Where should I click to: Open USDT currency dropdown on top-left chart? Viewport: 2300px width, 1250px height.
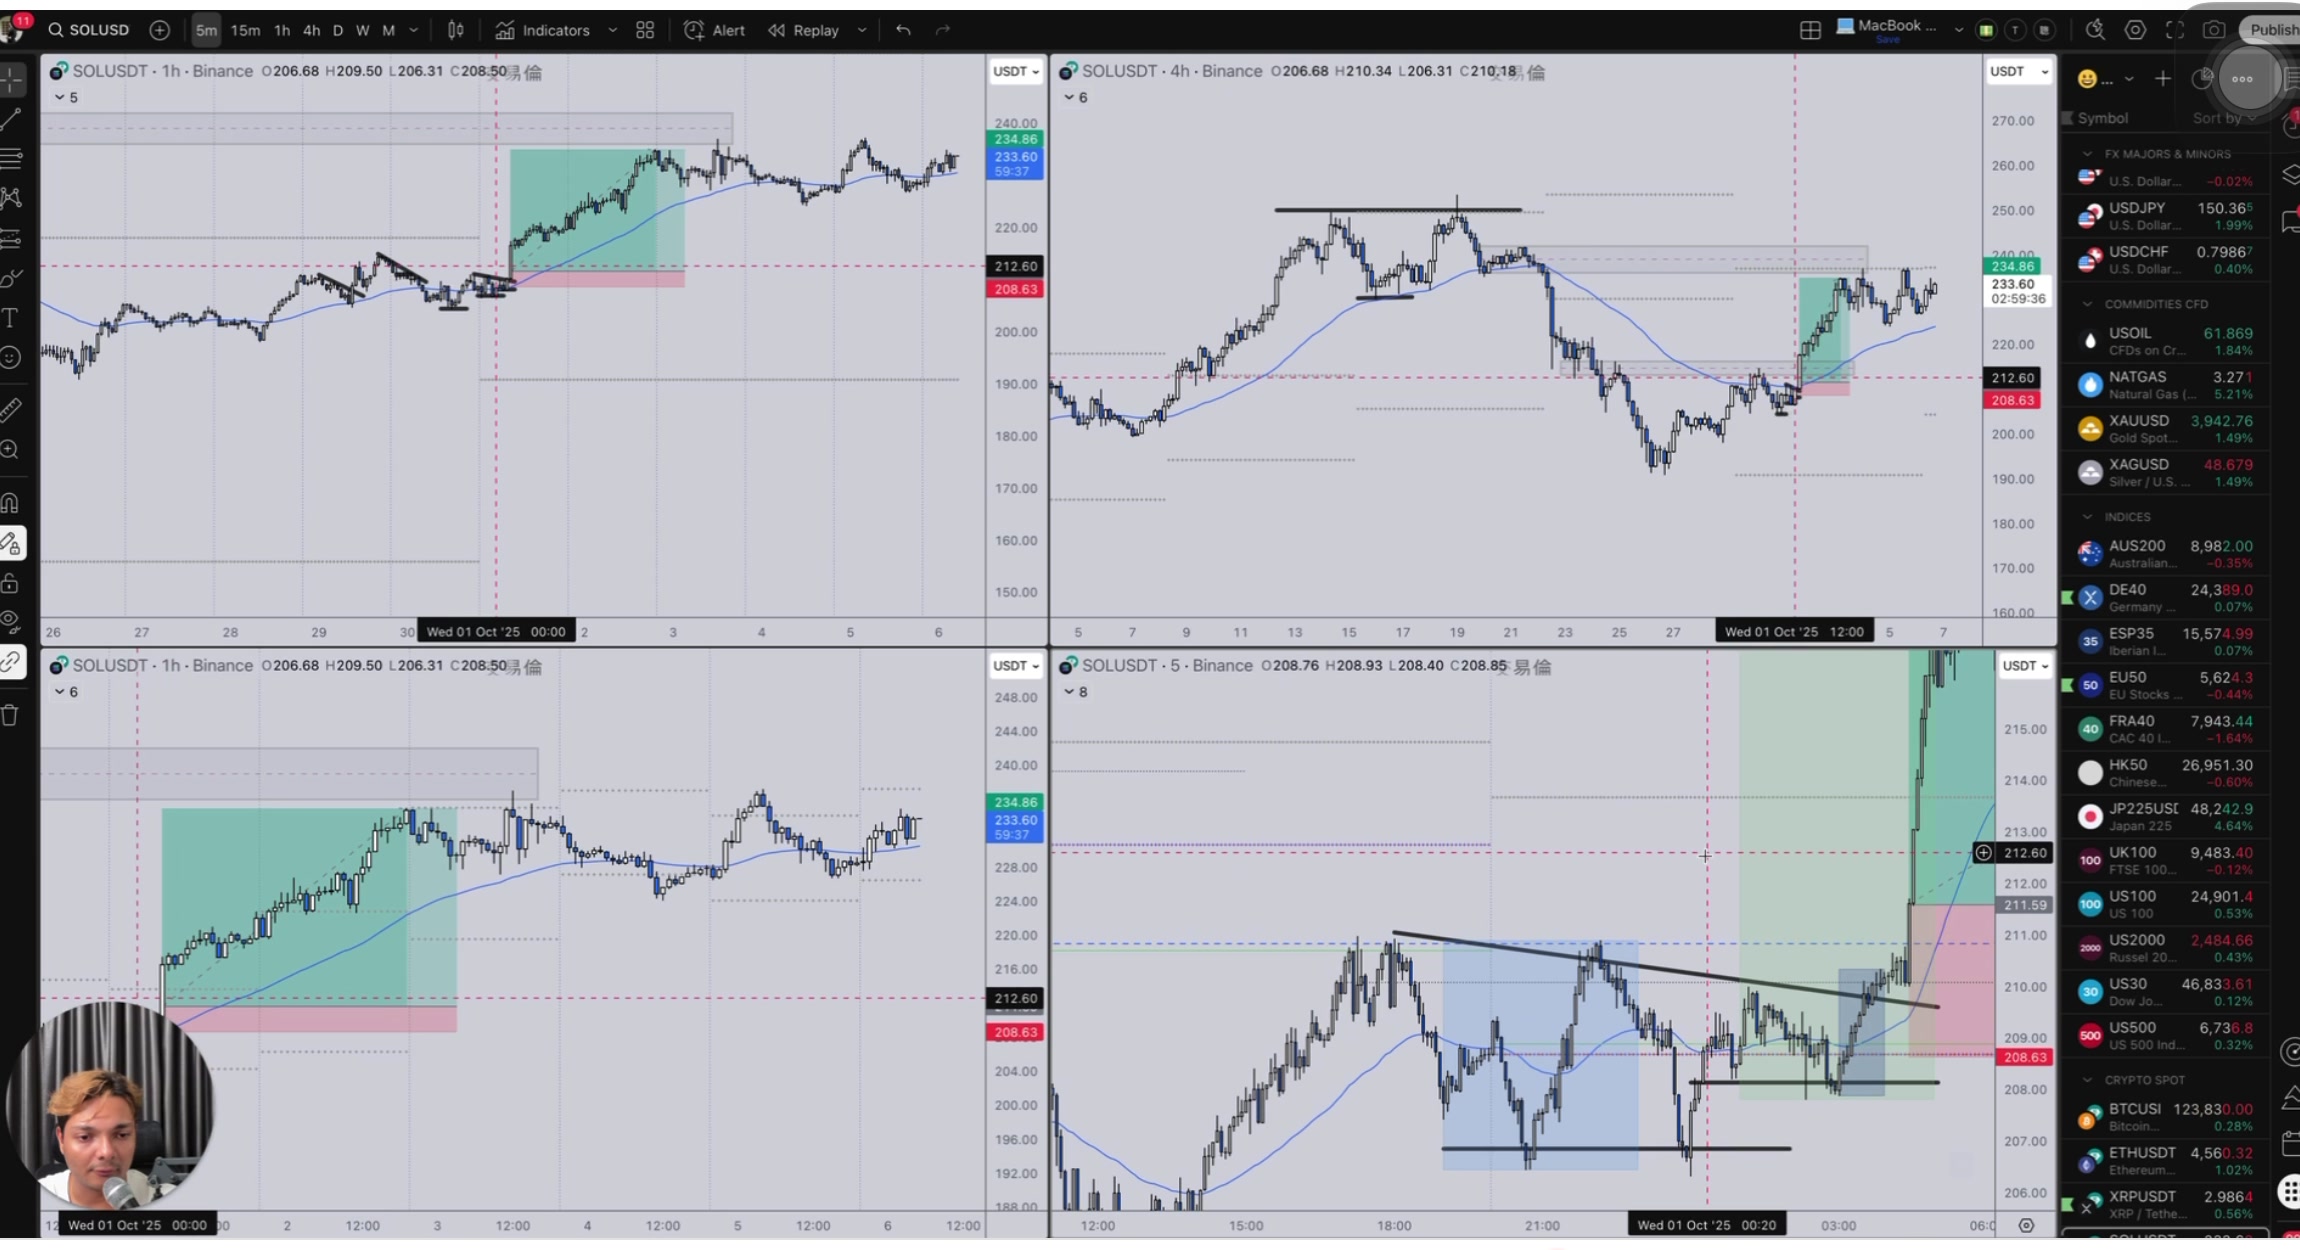tap(1015, 71)
